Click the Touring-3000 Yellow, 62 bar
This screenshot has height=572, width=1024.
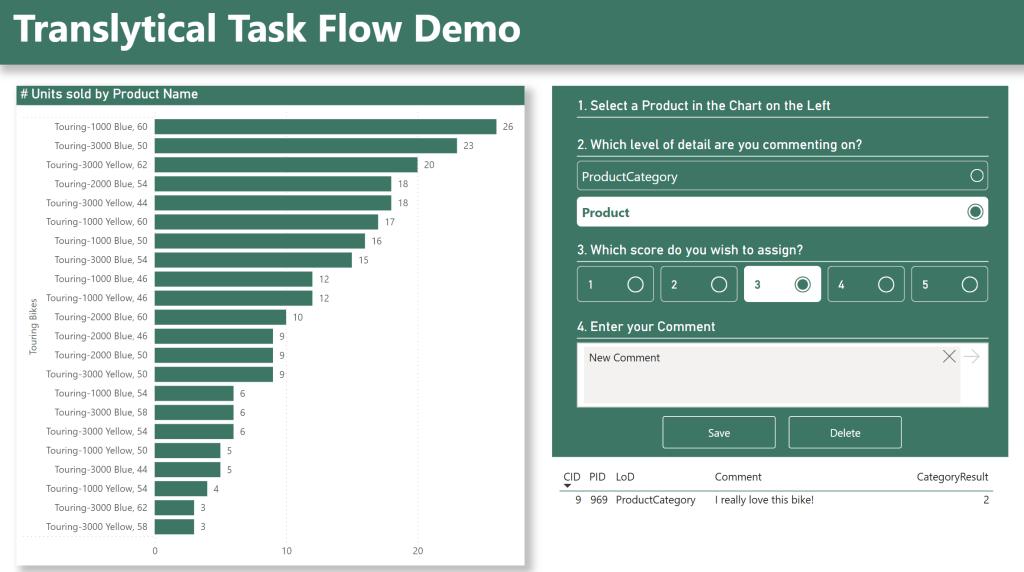[286, 165]
